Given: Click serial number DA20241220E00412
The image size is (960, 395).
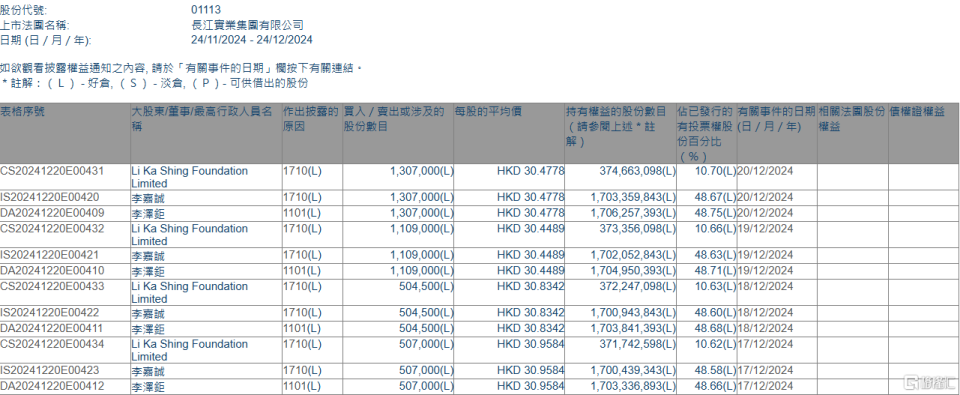Looking at the screenshot, I should (53, 386).
